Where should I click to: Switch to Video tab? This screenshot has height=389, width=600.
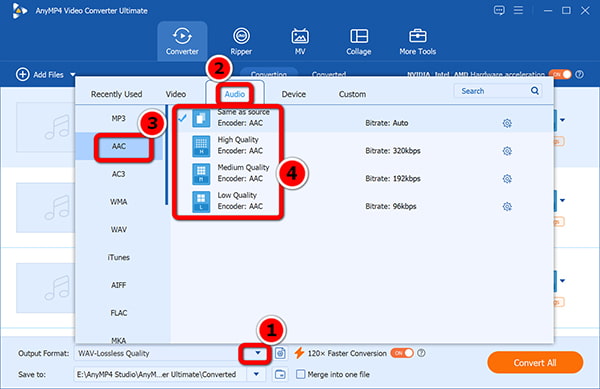click(x=176, y=94)
